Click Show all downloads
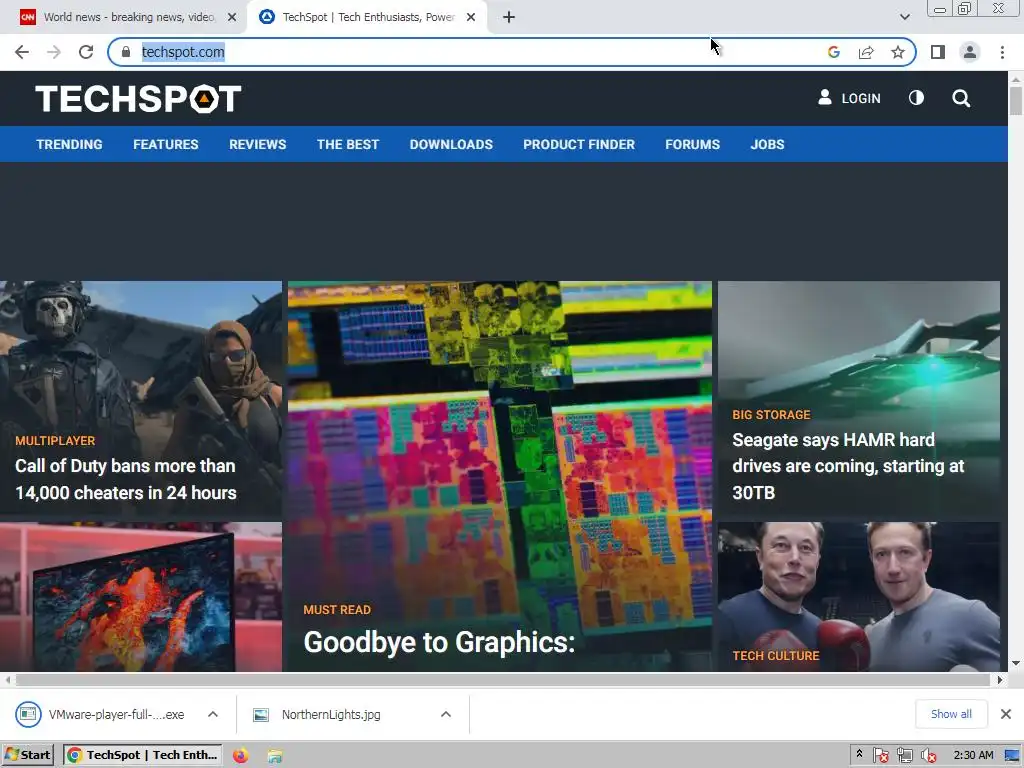Screen dimensions: 1024x768 point(951,714)
